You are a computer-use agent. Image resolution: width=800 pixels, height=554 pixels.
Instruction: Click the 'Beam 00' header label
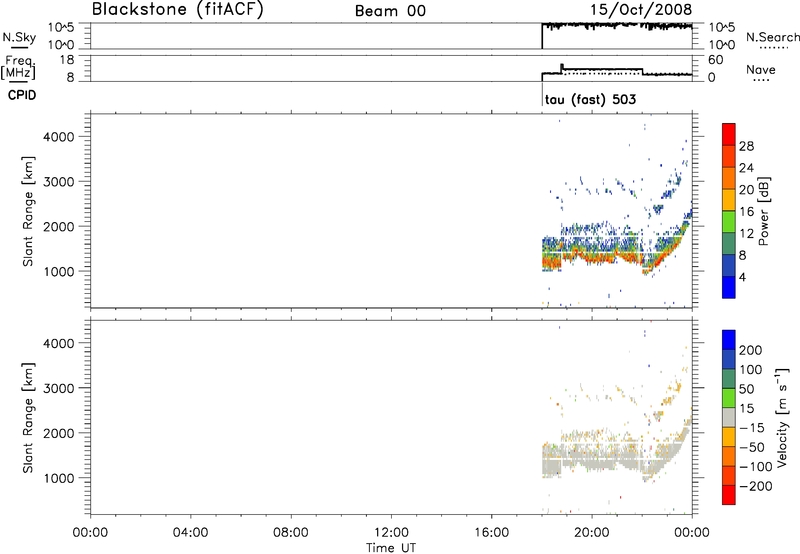[x=390, y=11]
